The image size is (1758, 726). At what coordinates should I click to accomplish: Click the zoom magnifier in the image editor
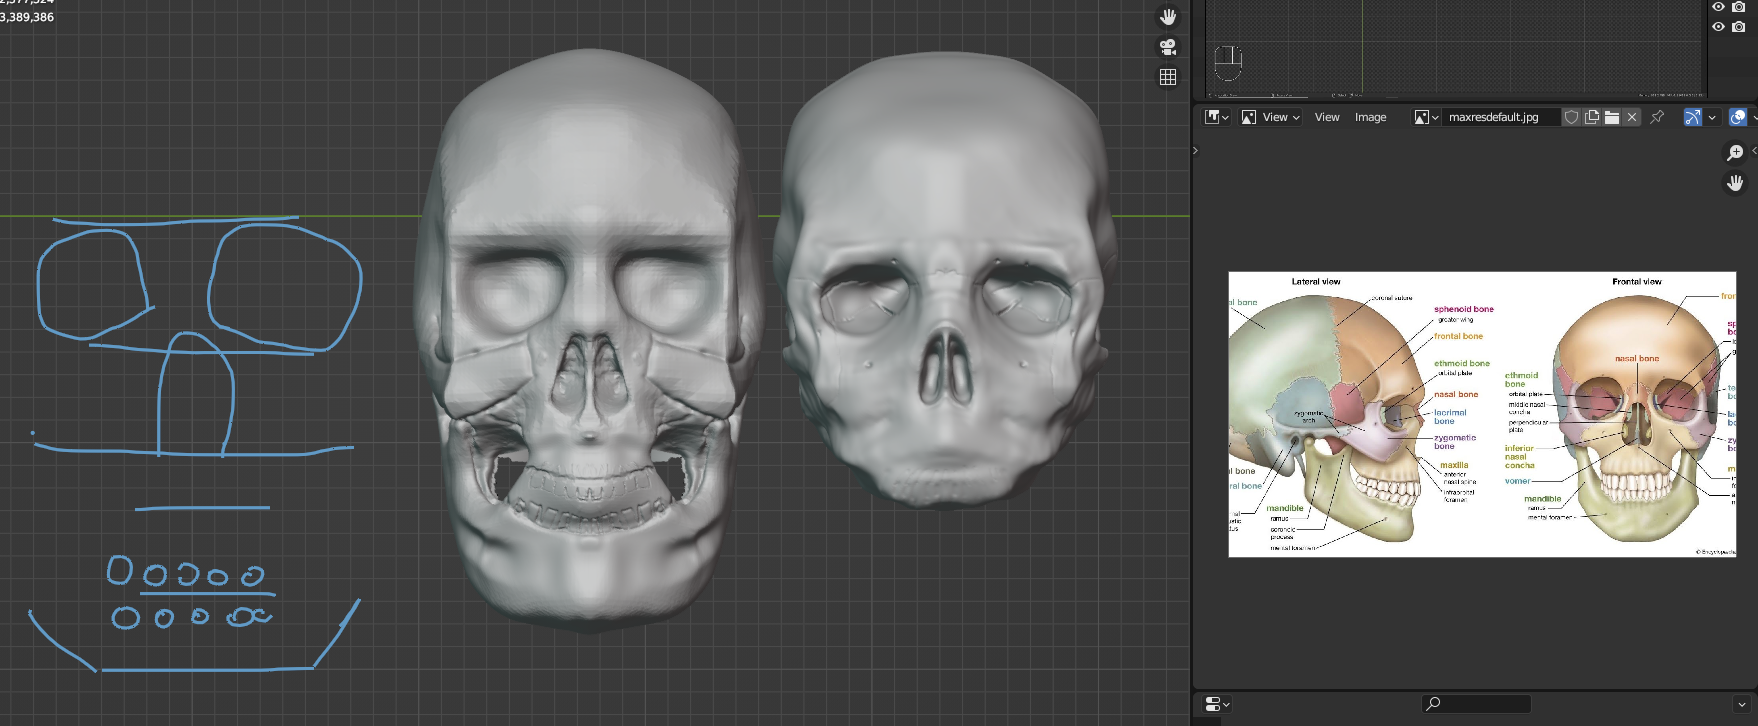[1735, 152]
